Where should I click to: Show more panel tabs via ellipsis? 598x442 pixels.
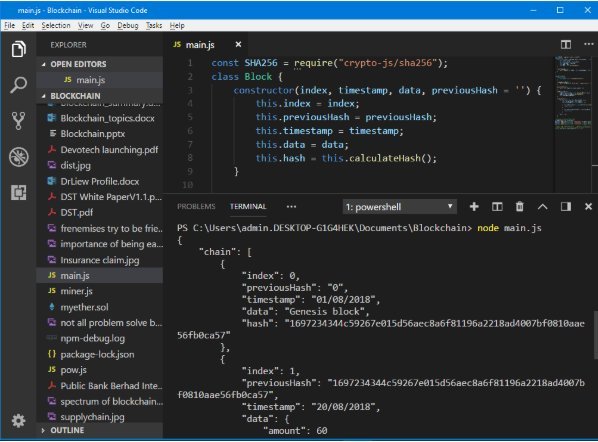(x=291, y=207)
